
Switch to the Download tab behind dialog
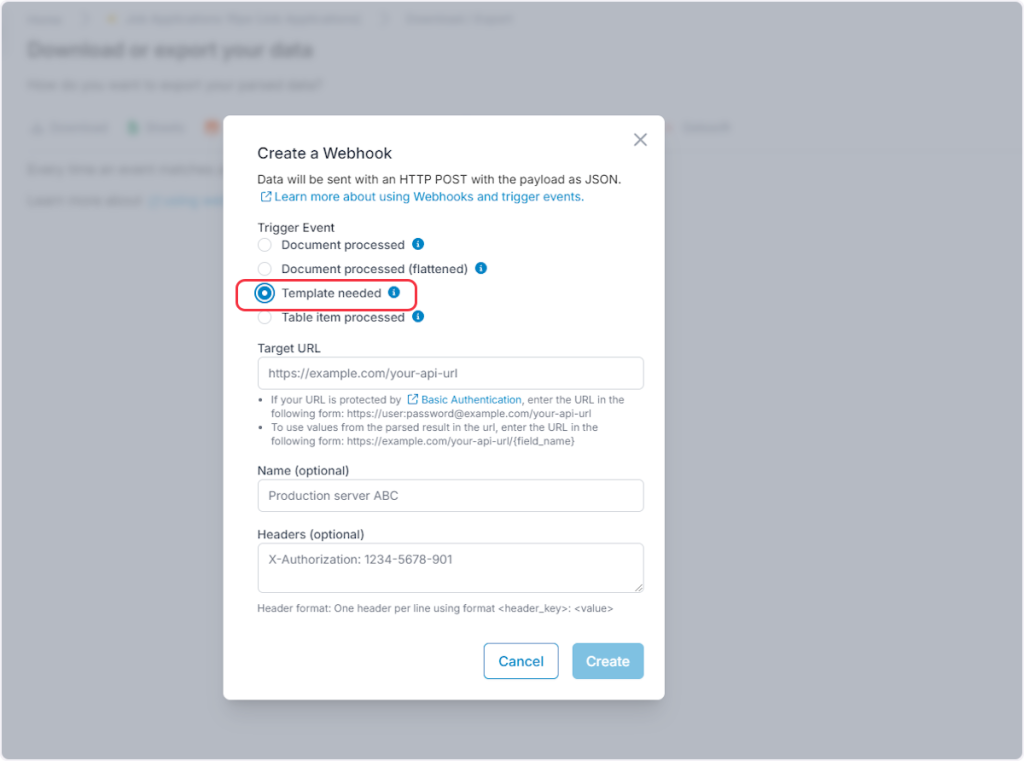70,128
